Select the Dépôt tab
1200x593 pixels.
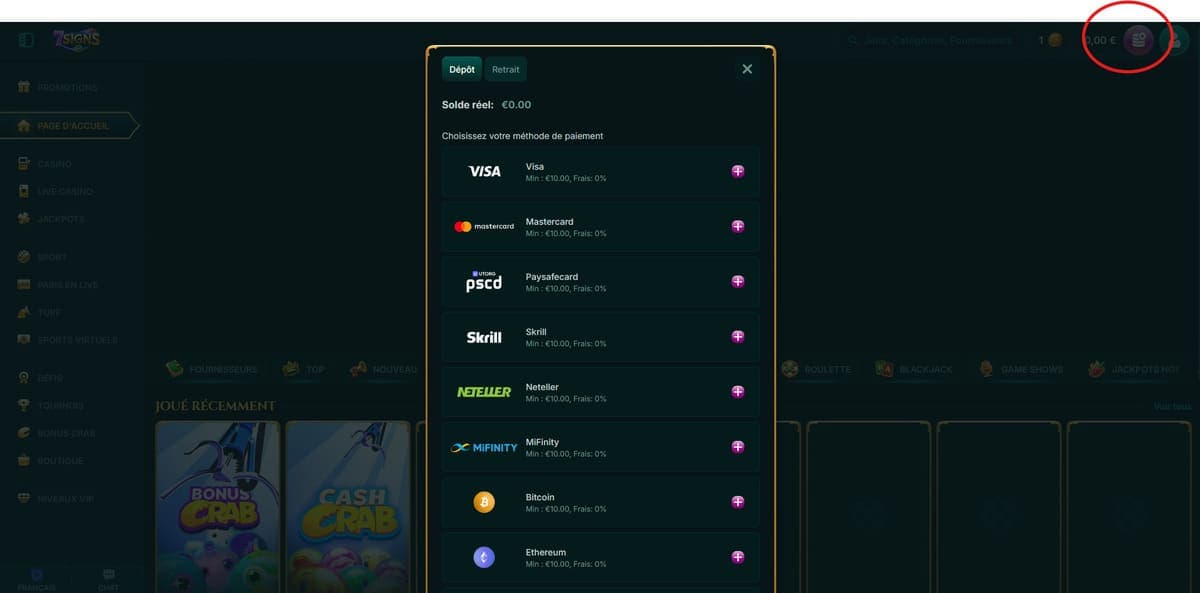pos(462,69)
